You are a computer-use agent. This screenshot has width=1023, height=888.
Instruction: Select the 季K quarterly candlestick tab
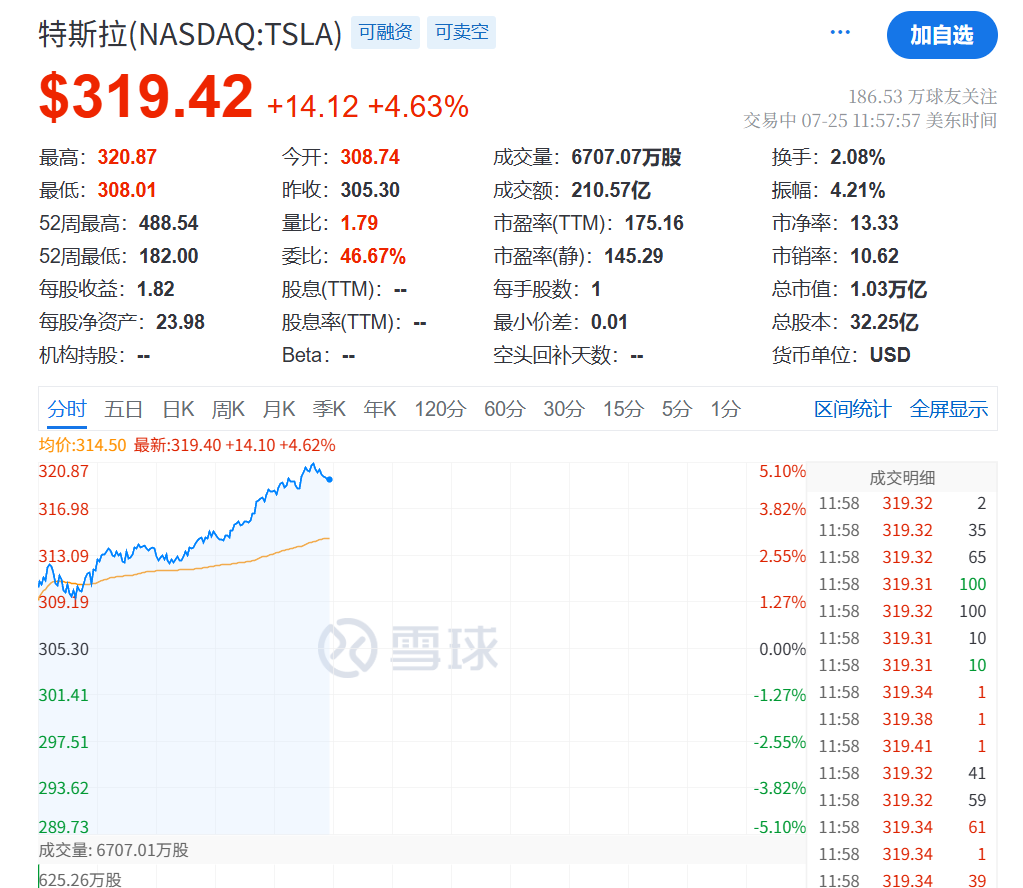[x=329, y=409]
